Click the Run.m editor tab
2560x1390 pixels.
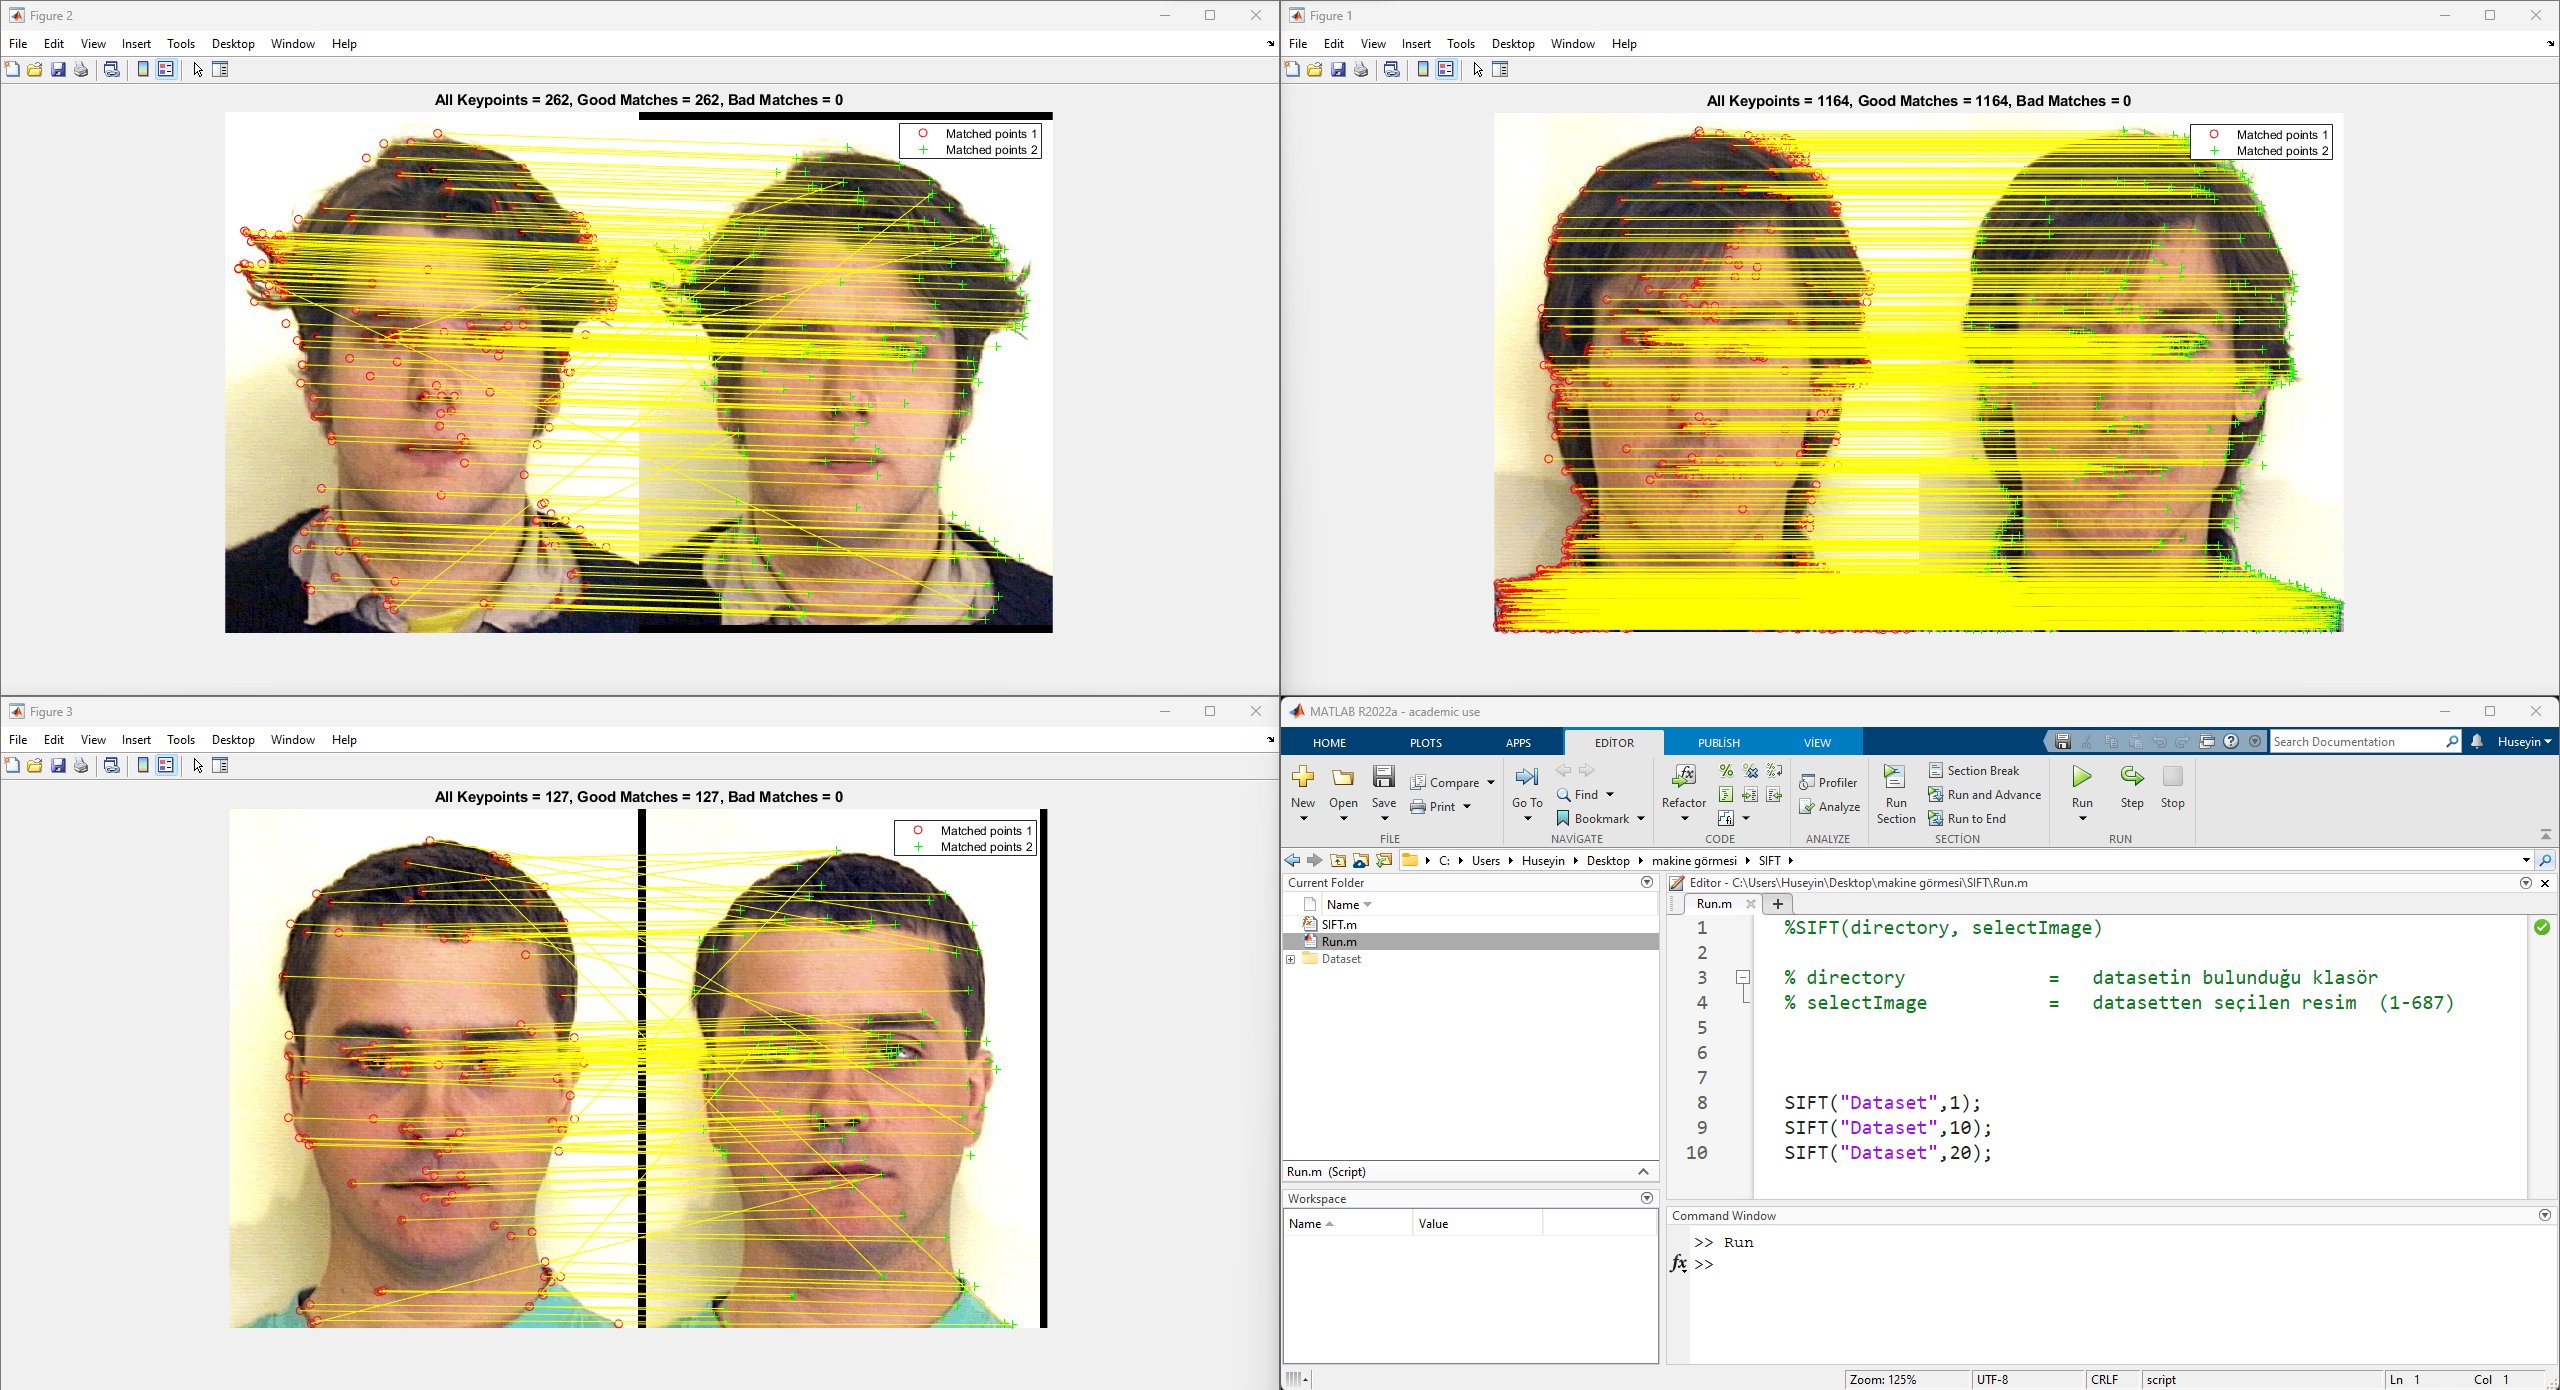tap(1714, 904)
